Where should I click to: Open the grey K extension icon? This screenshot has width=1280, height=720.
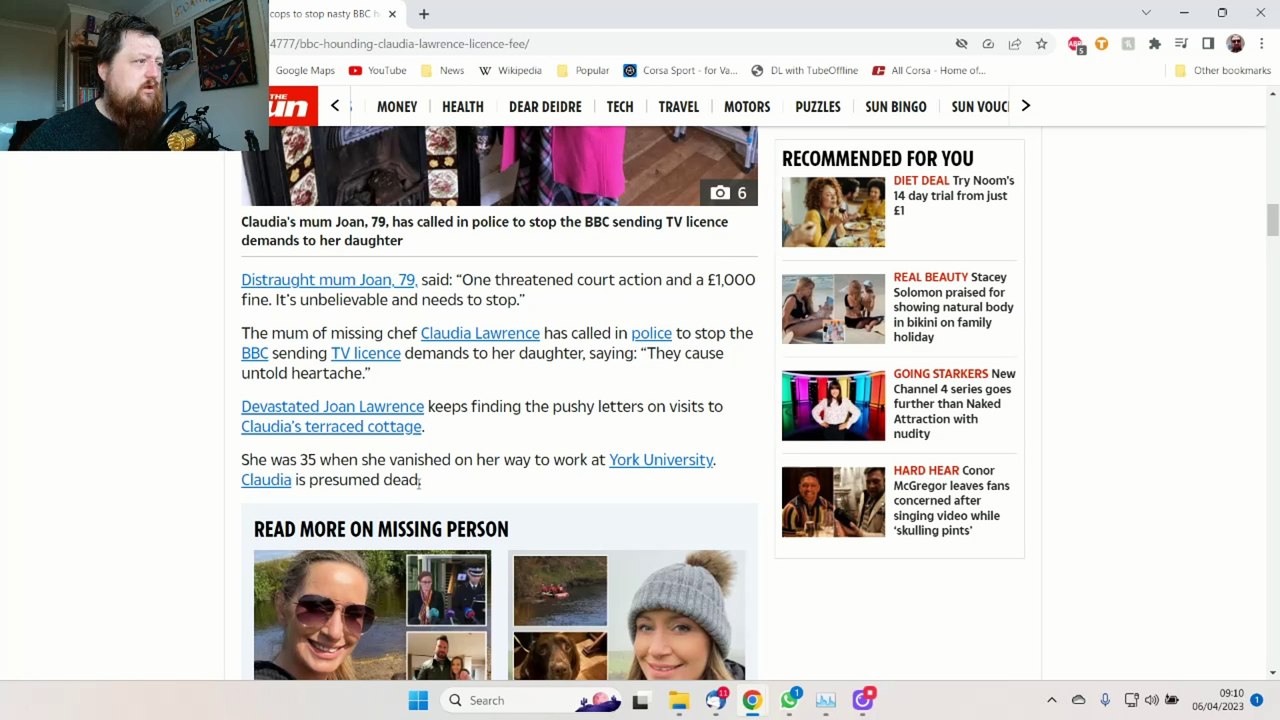coord(1128,44)
